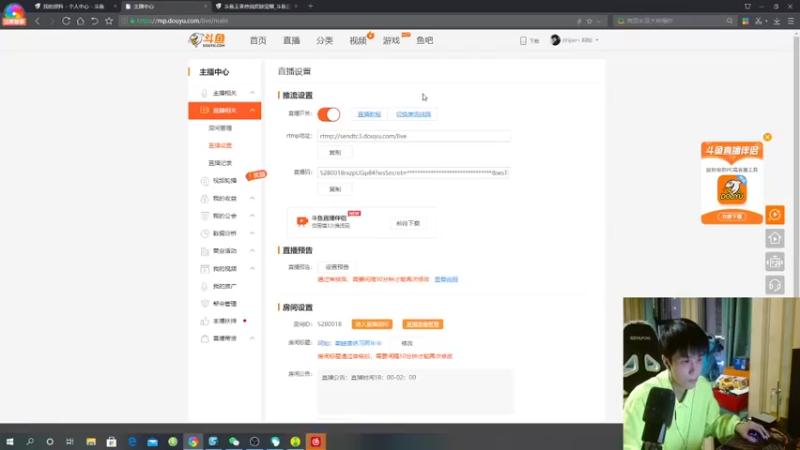The width and height of the screenshot is (800, 450).
Task: Click the 数据分析 pie chart icon
Action: [x=205, y=233]
